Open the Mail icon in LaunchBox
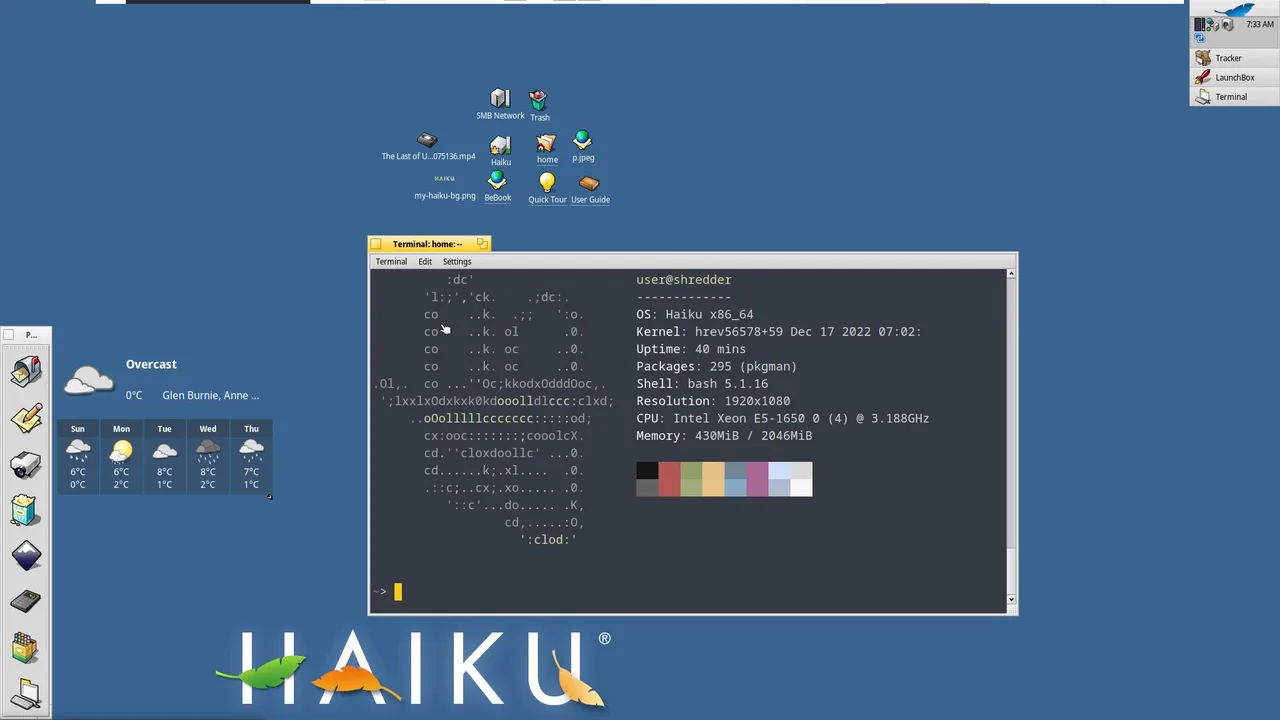The image size is (1280, 720). point(26,371)
